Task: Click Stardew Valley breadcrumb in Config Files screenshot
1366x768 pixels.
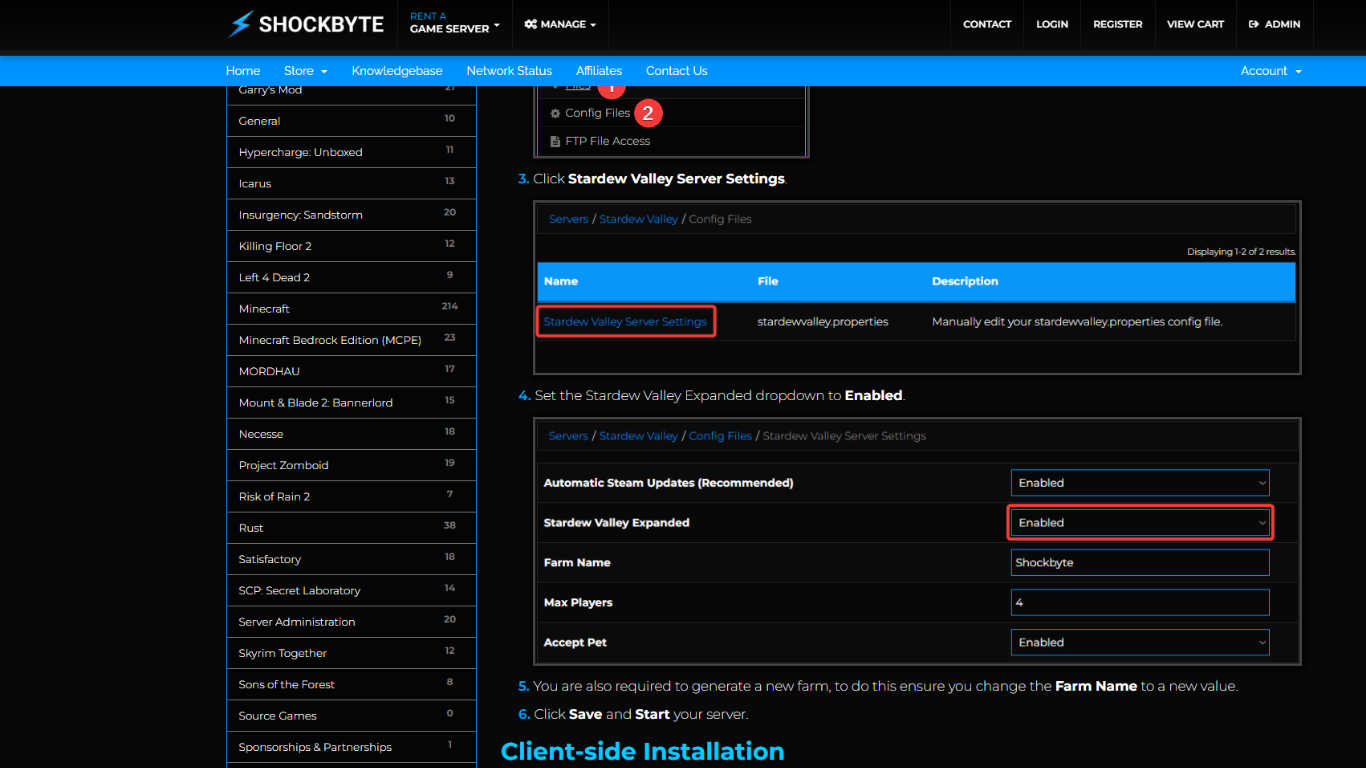Action: pyautogui.click(x=638, y=219)
